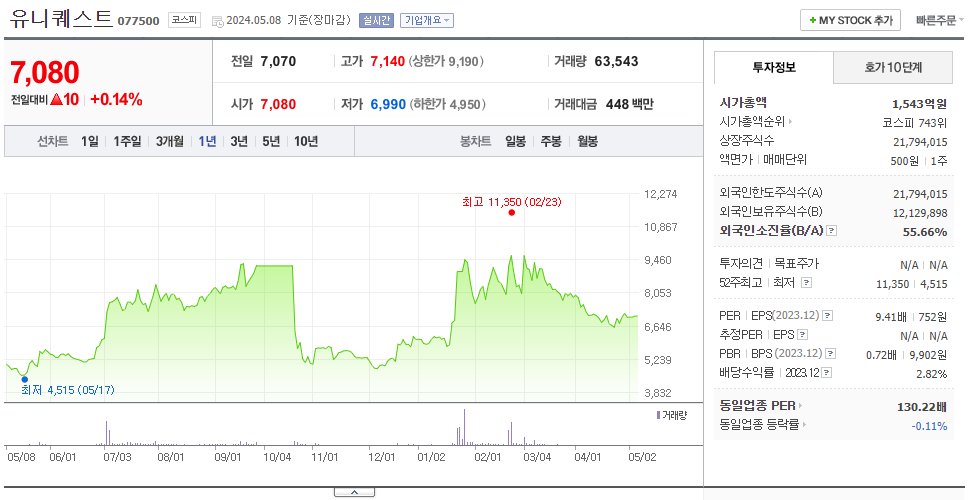This screenshot has width=968, height=500.
Task: Click the green plus on MY STOCK 추가
Action: point(812,20)
